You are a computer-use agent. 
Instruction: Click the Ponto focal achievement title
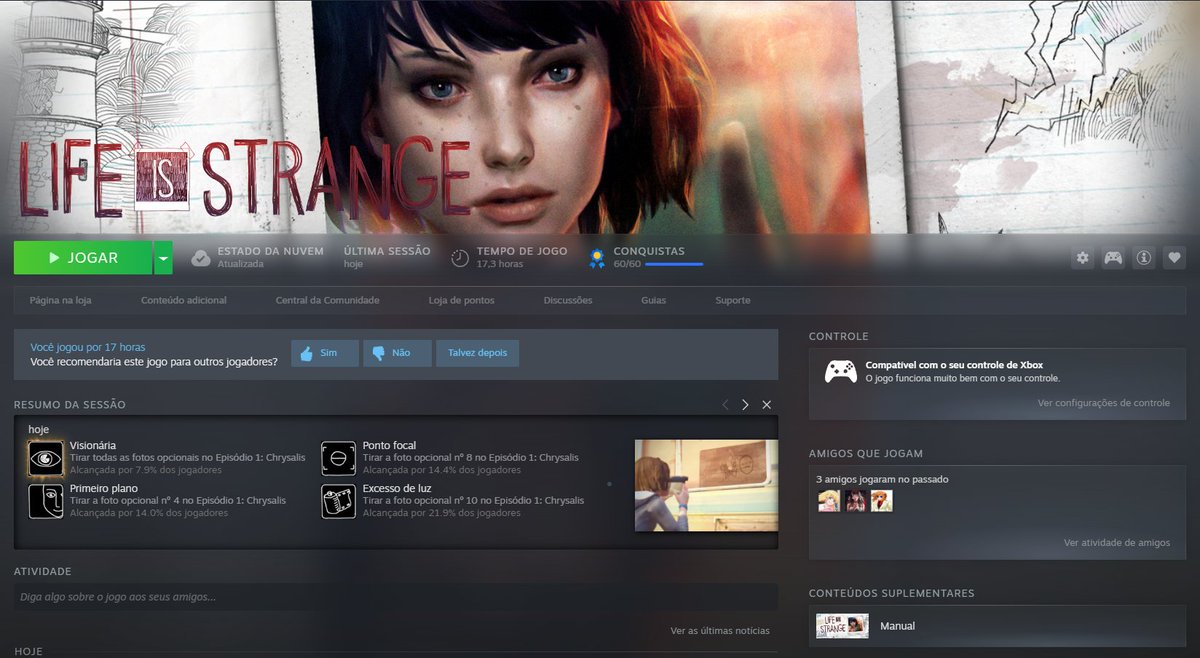(389, 445)
